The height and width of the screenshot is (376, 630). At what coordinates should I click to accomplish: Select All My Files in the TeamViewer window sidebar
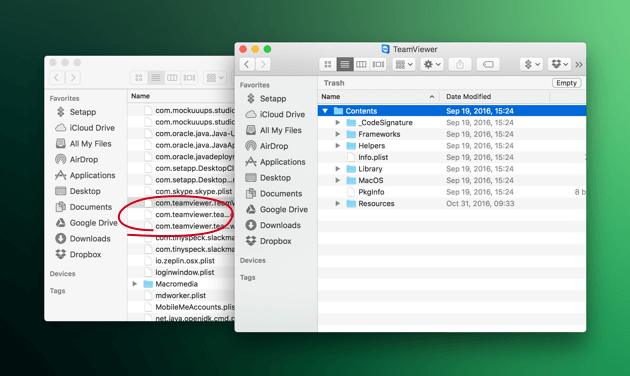274,130
